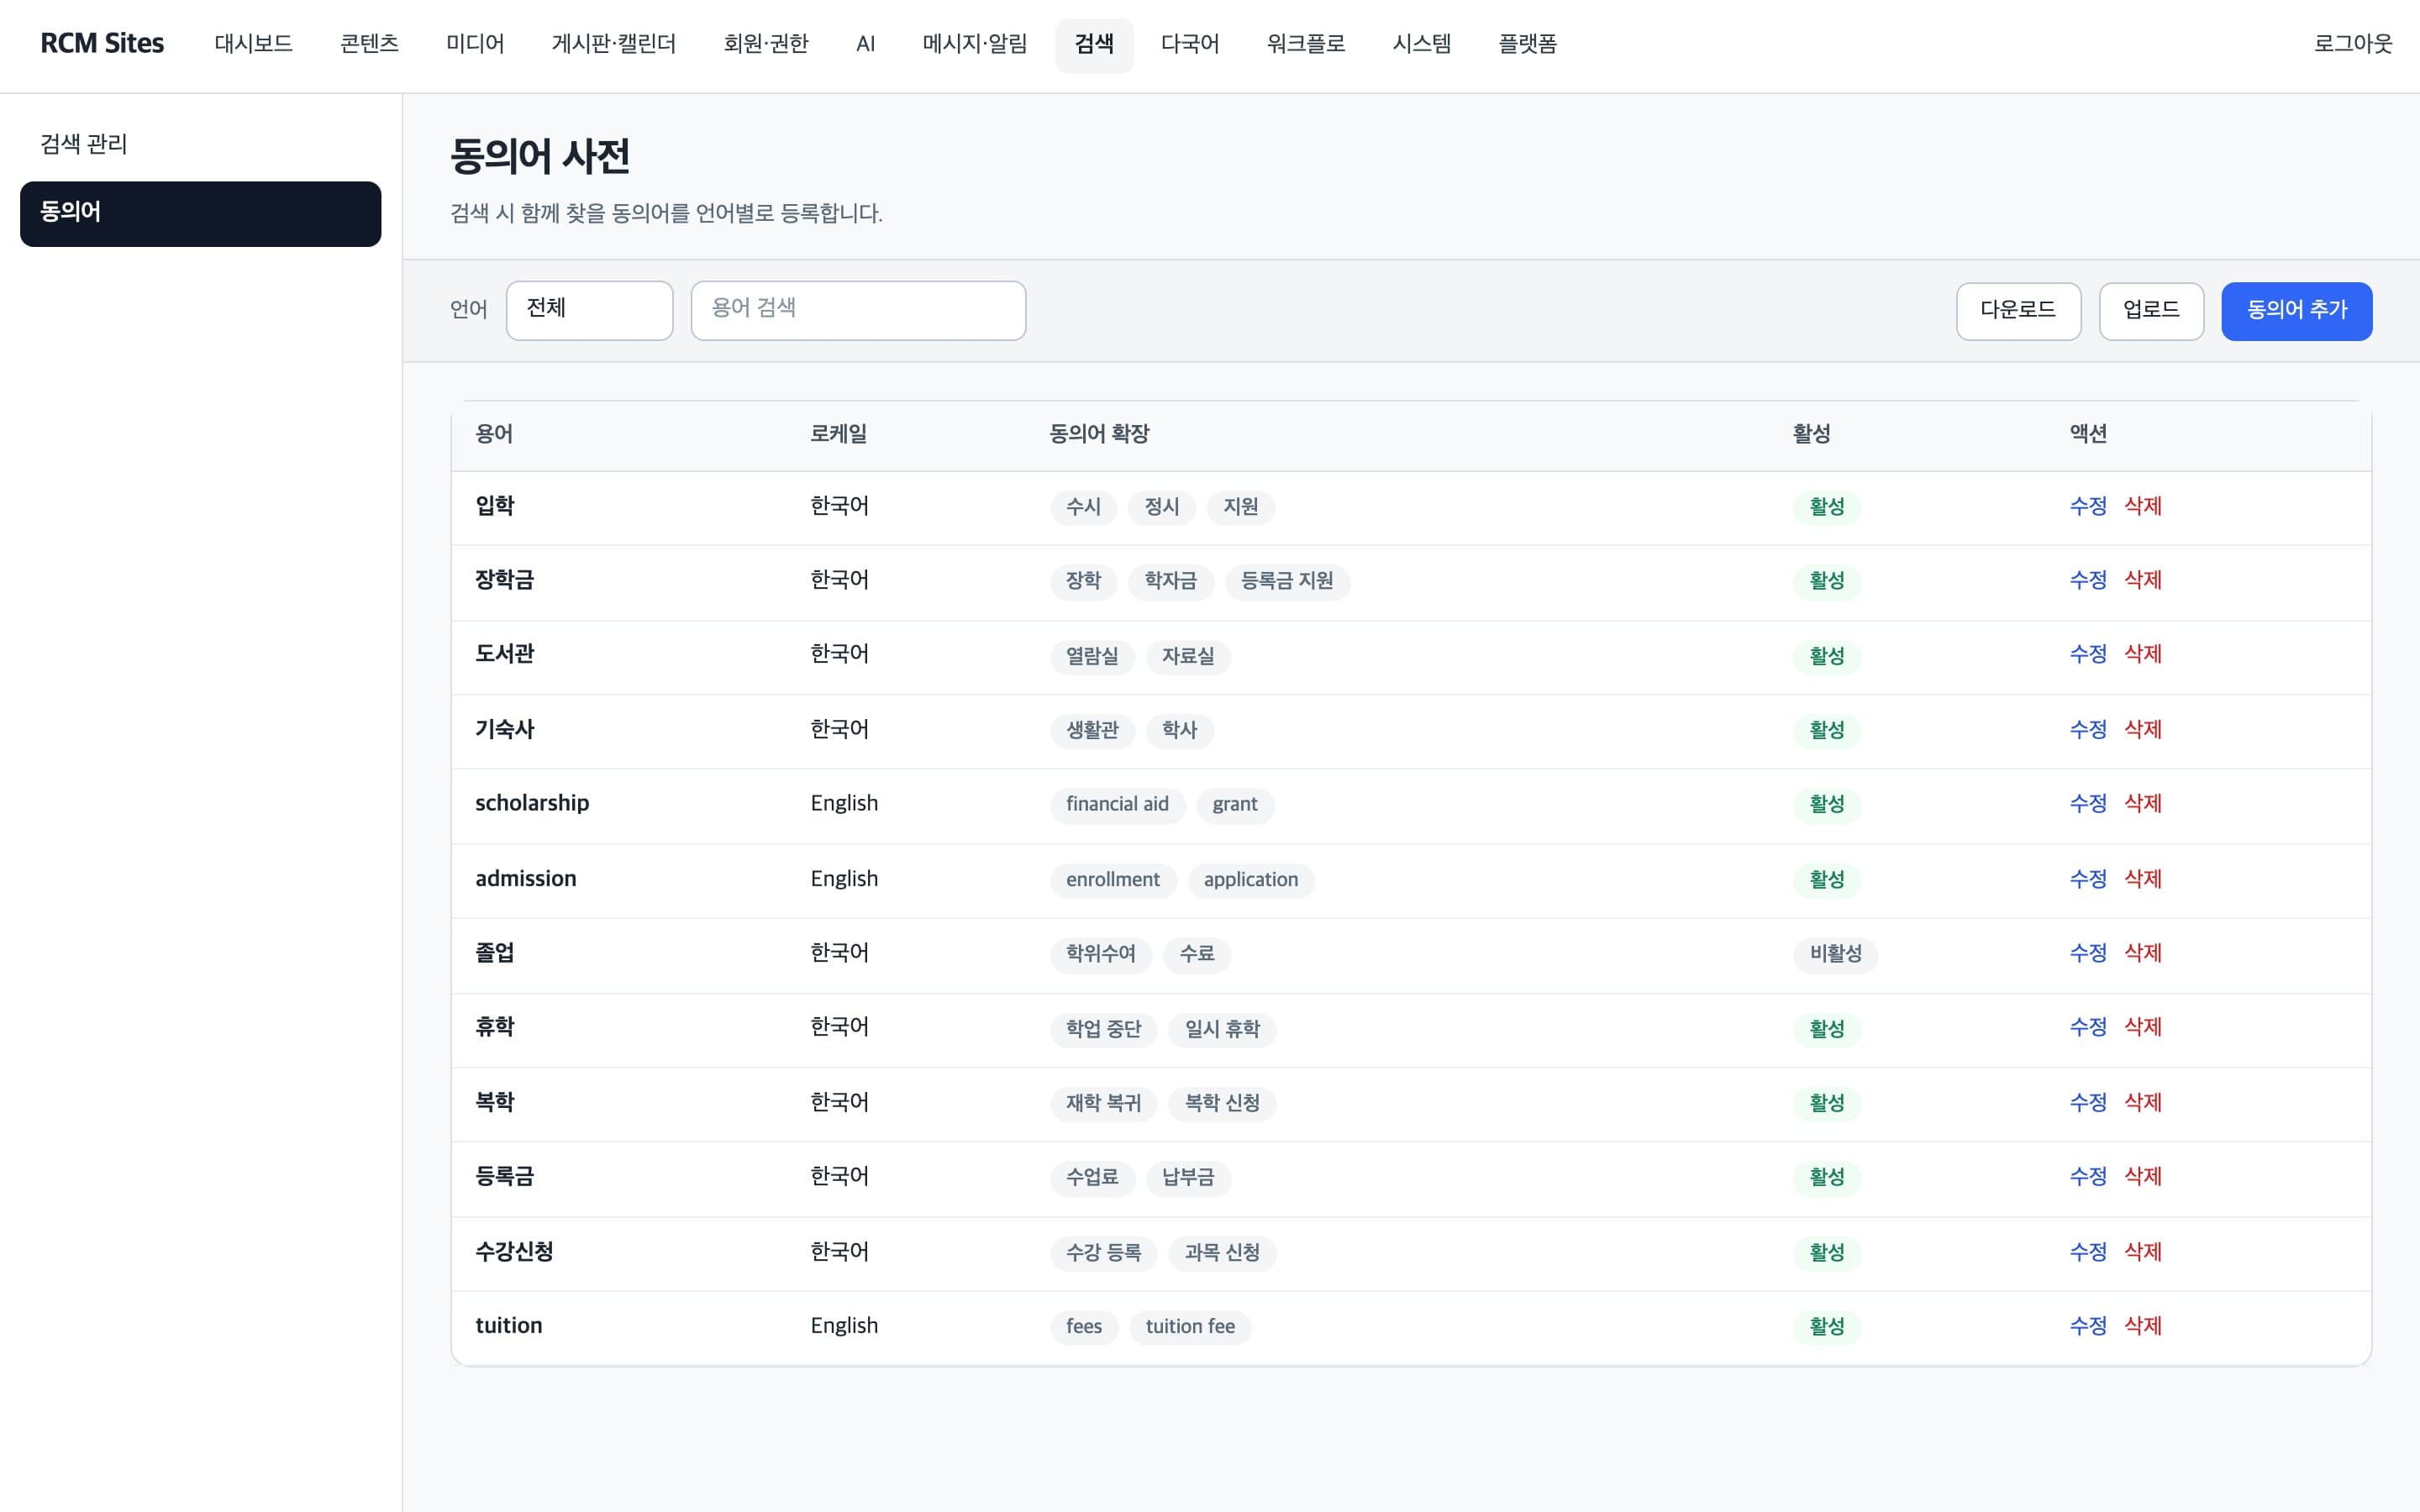Open the 언어 dropdown showing 전체
This screenshot has width=2420, height=1512.
coord(589,310)
